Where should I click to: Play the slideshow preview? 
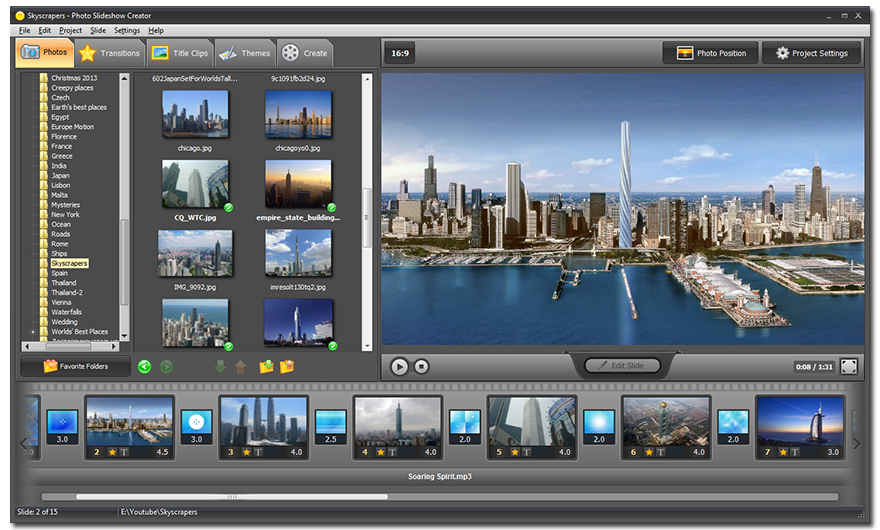pyautogui.click(x=399, y=367)
